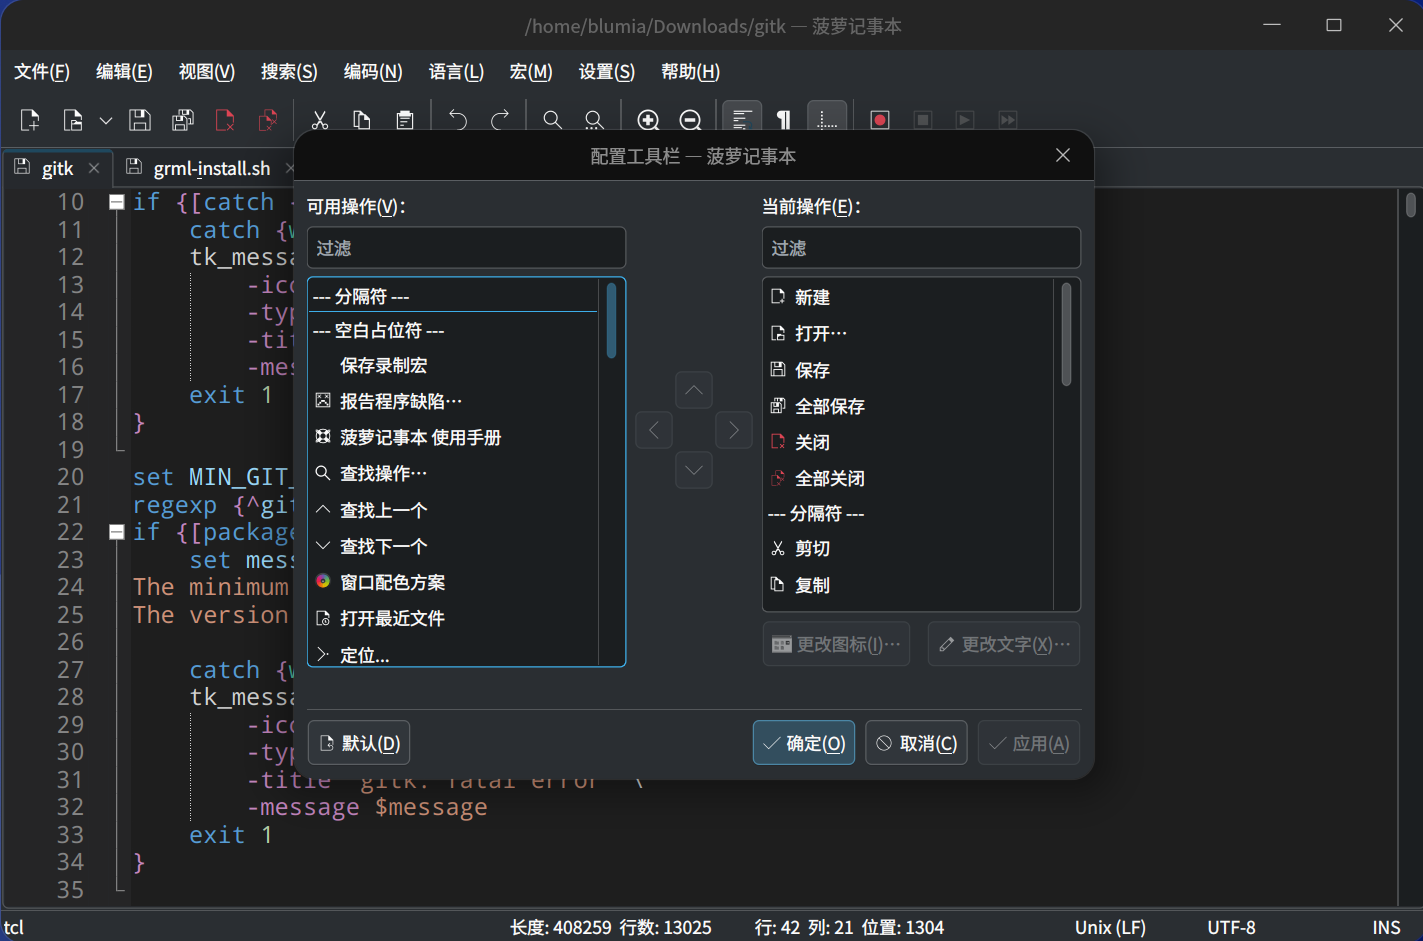Image resolution: width=1423 pixels, height=941 pixels.
Task: Click the 确定(O) button
Action: (x=803, y=743)
